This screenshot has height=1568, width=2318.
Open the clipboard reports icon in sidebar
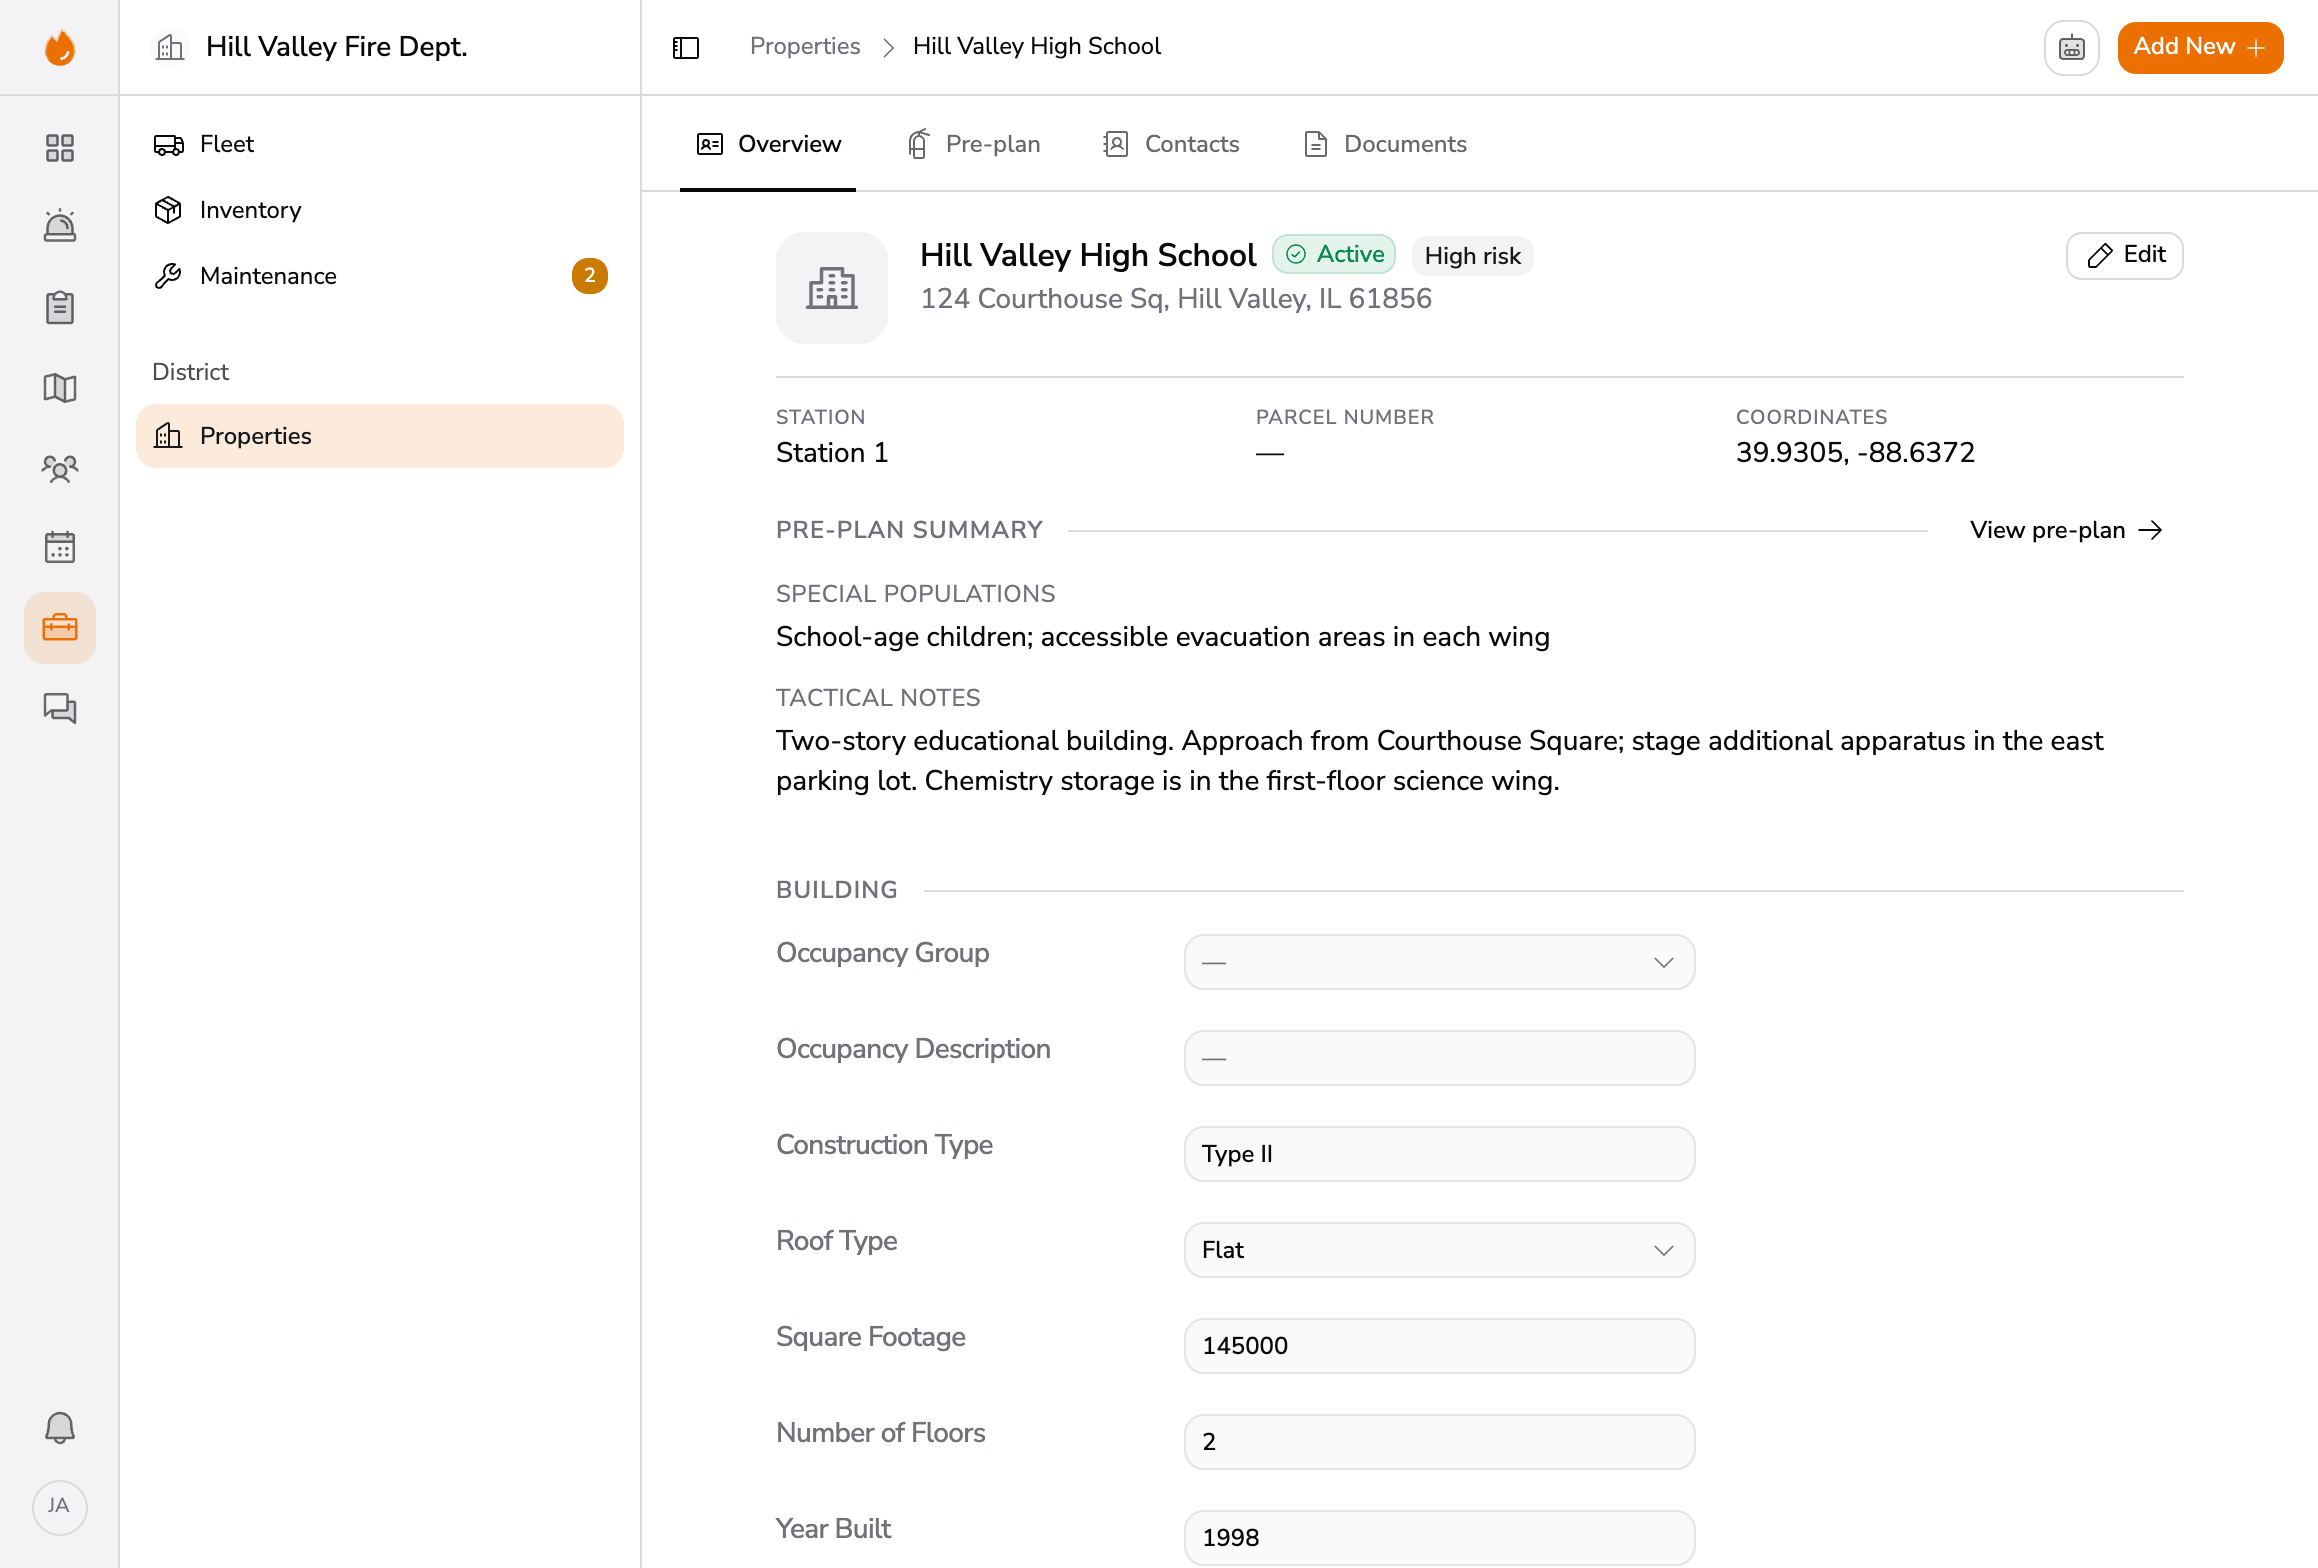click(x=60, y=307)
